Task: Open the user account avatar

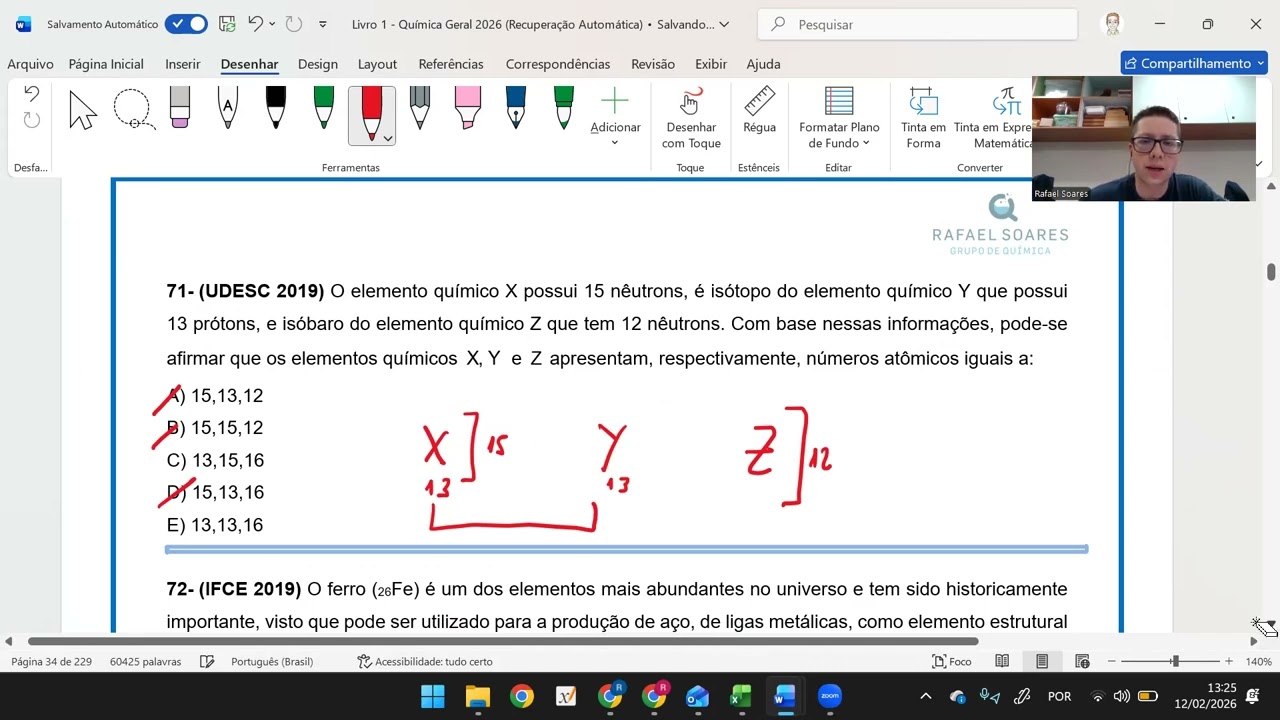Action: point(1112,24)
